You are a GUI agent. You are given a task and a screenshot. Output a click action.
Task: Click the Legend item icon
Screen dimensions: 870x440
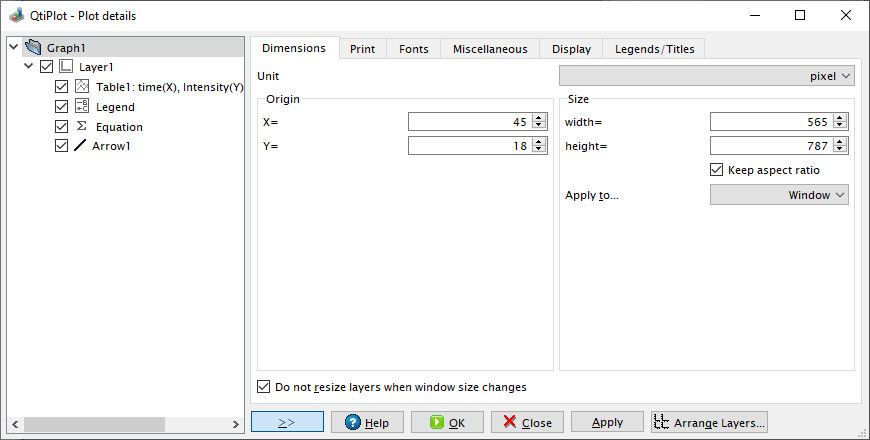tap(82, 106)
